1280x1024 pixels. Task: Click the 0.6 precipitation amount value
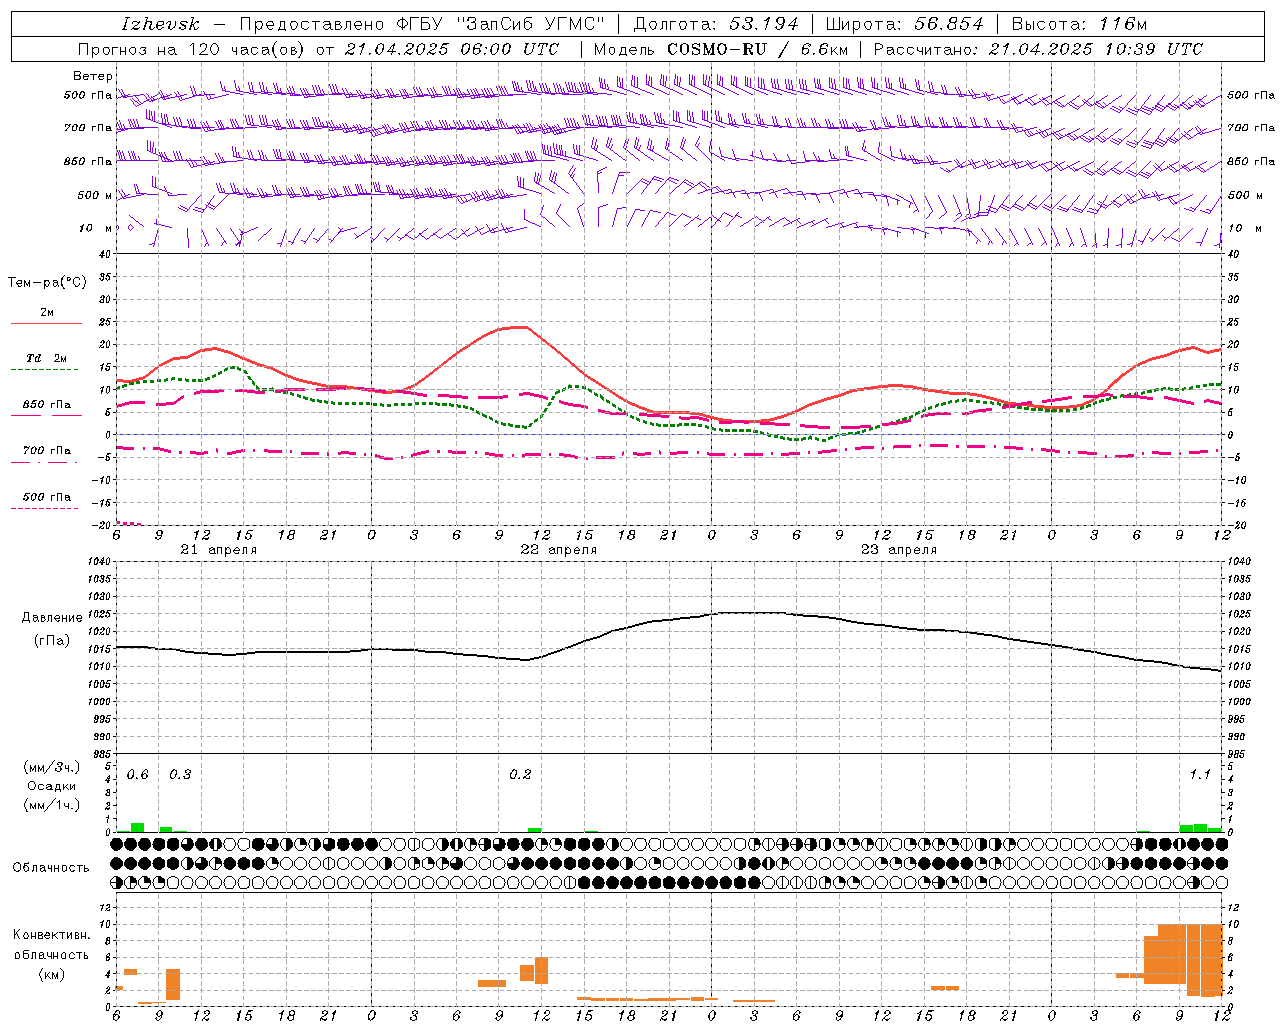tap(138, 775)
